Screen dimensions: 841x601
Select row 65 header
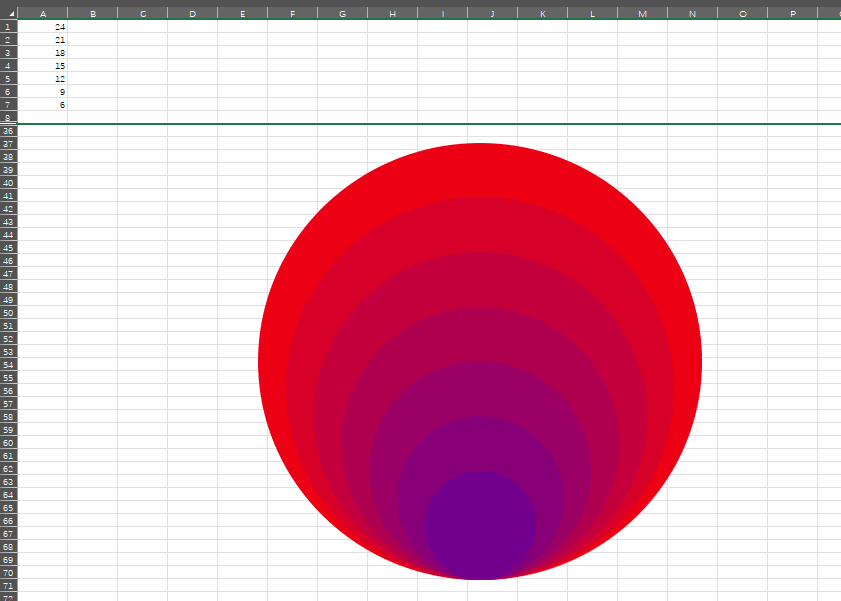[9, 508]
